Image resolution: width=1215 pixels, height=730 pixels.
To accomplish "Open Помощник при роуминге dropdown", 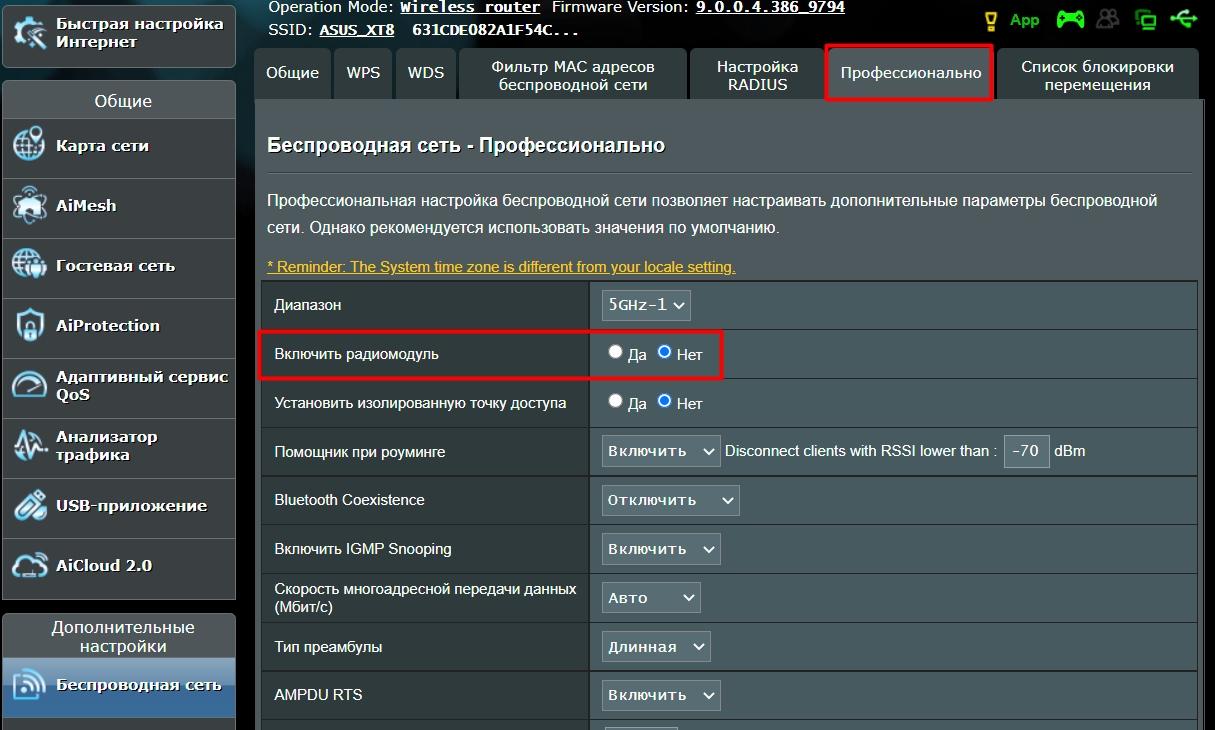I will (x=661, y=451).
